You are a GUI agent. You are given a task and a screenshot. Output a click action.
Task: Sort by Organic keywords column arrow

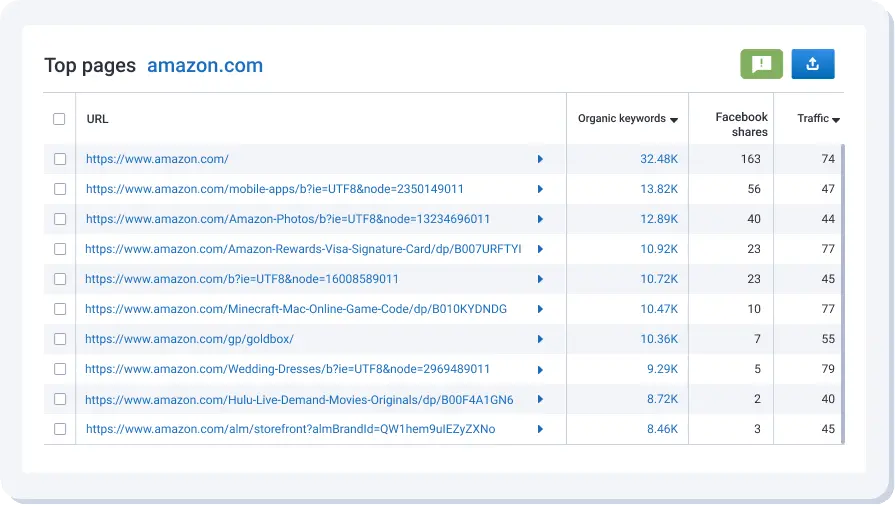click(x=674, y=120)
